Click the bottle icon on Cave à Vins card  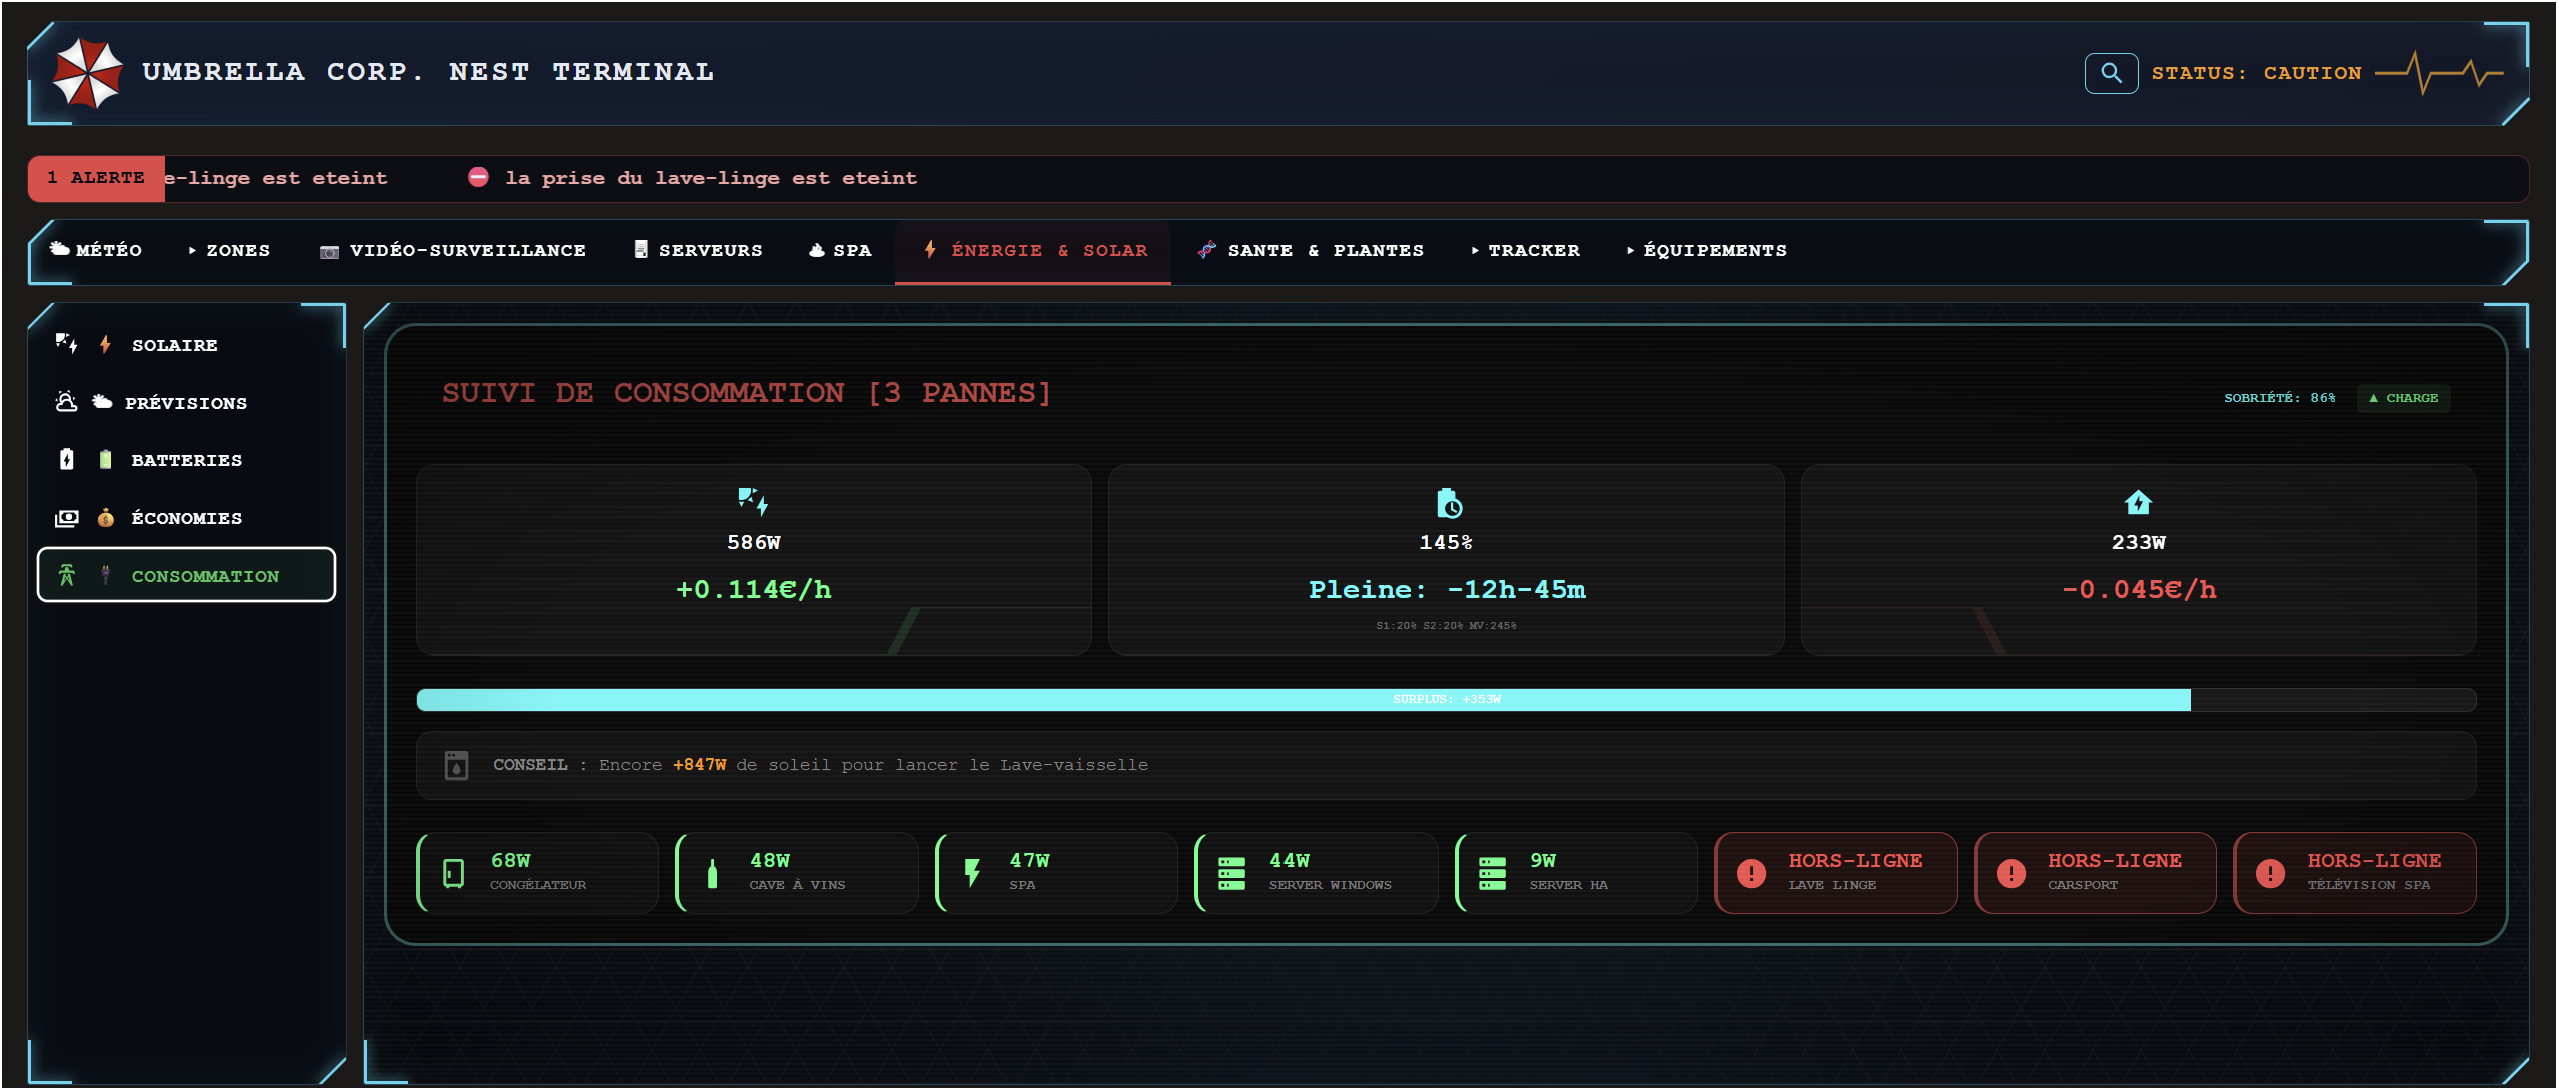(x=712, y=873)
